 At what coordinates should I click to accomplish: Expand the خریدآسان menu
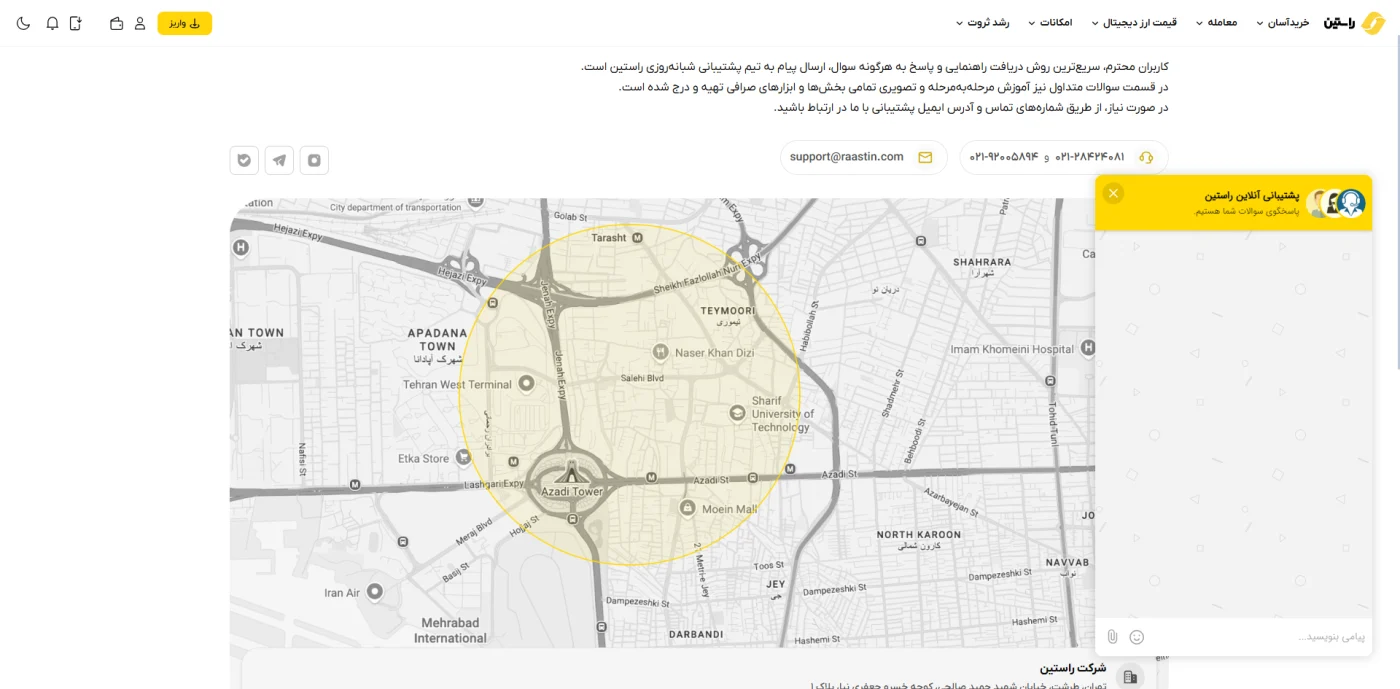click(1282, 23)
